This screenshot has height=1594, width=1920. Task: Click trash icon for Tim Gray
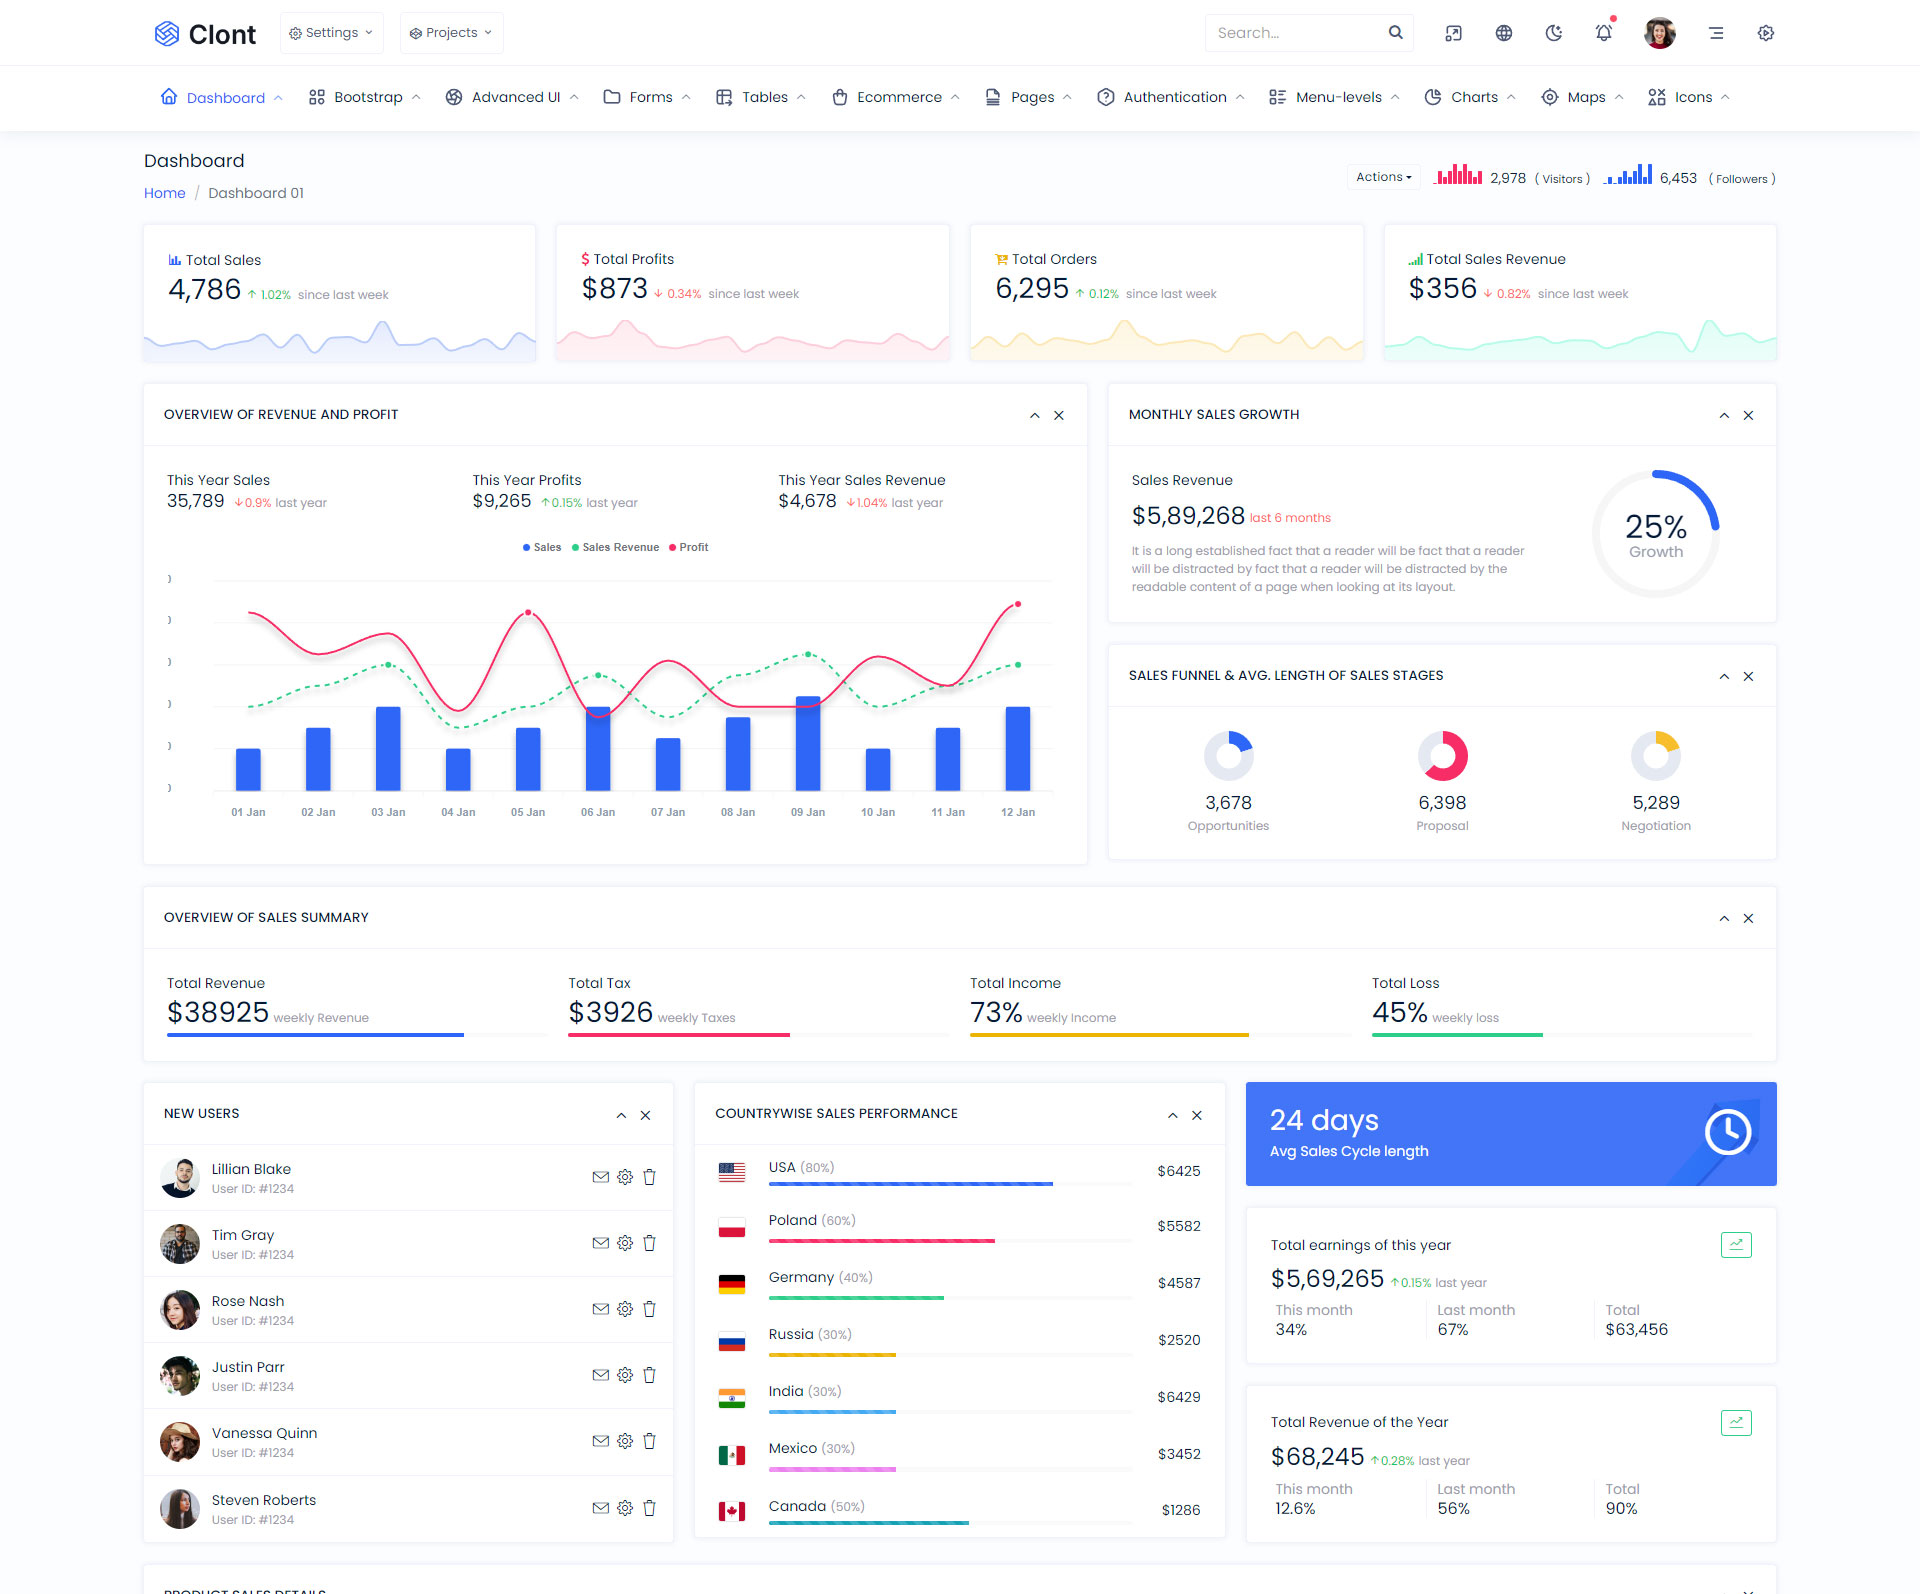[x=649, y=1243]
